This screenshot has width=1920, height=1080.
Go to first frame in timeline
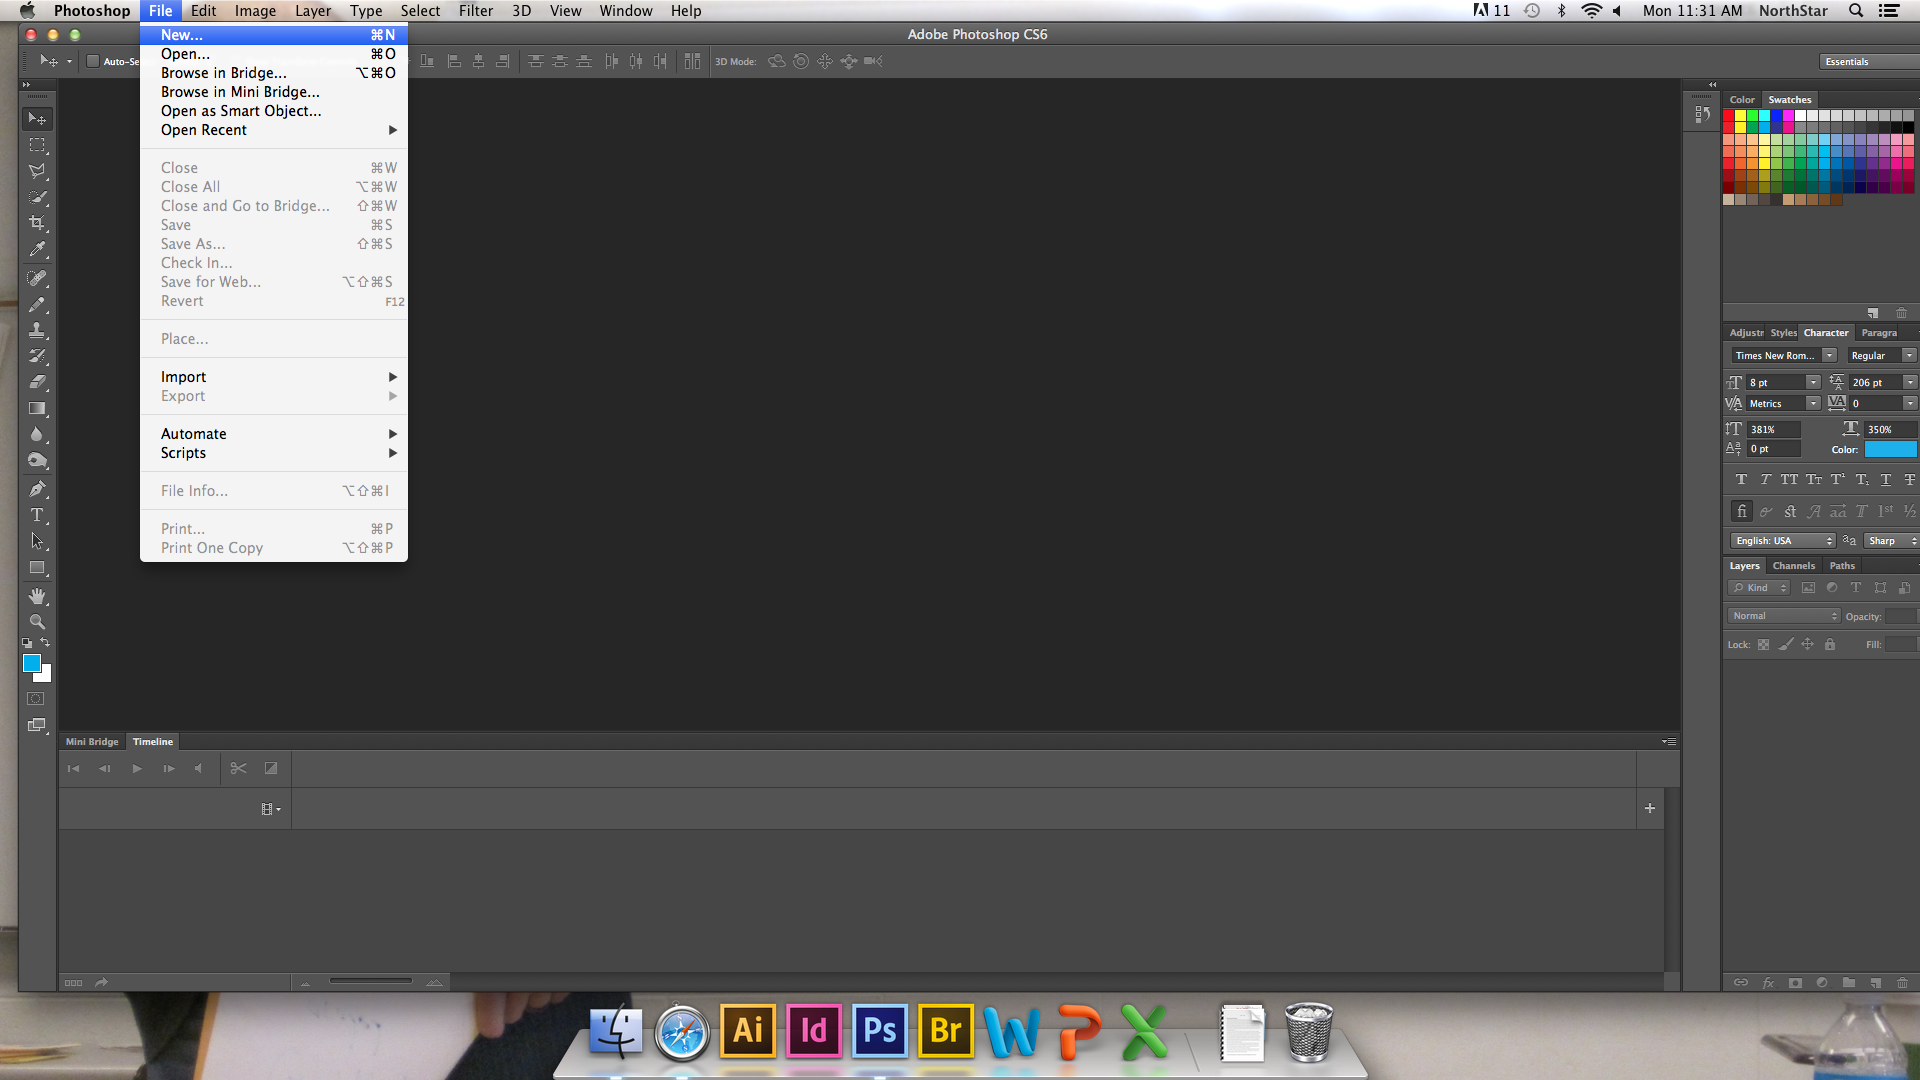(x=73, y=768)
